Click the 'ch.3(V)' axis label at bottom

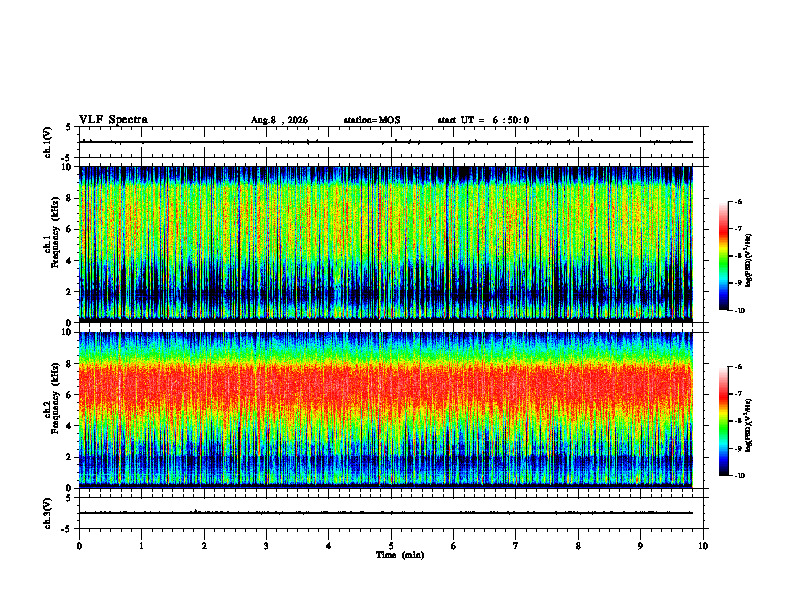pos(48,513)
